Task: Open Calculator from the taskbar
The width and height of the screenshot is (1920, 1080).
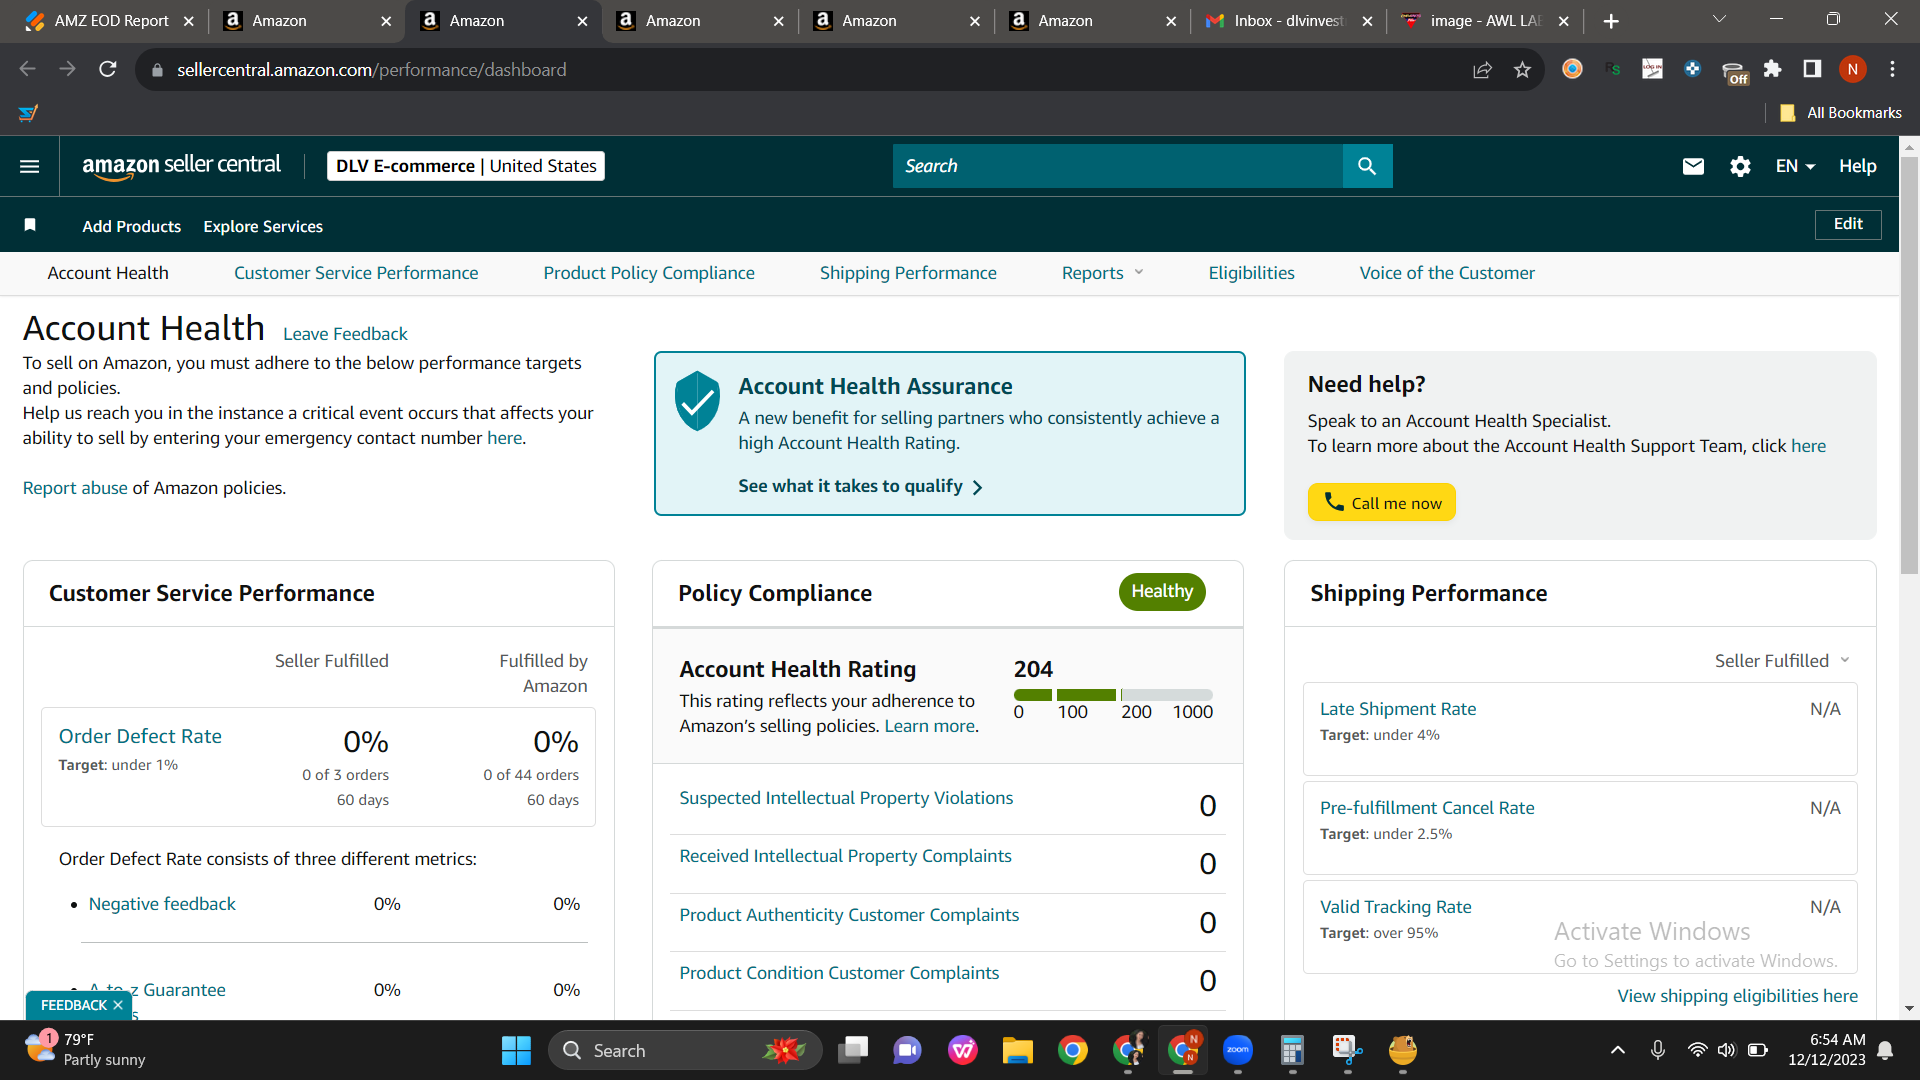Action: [1292, 1050]
